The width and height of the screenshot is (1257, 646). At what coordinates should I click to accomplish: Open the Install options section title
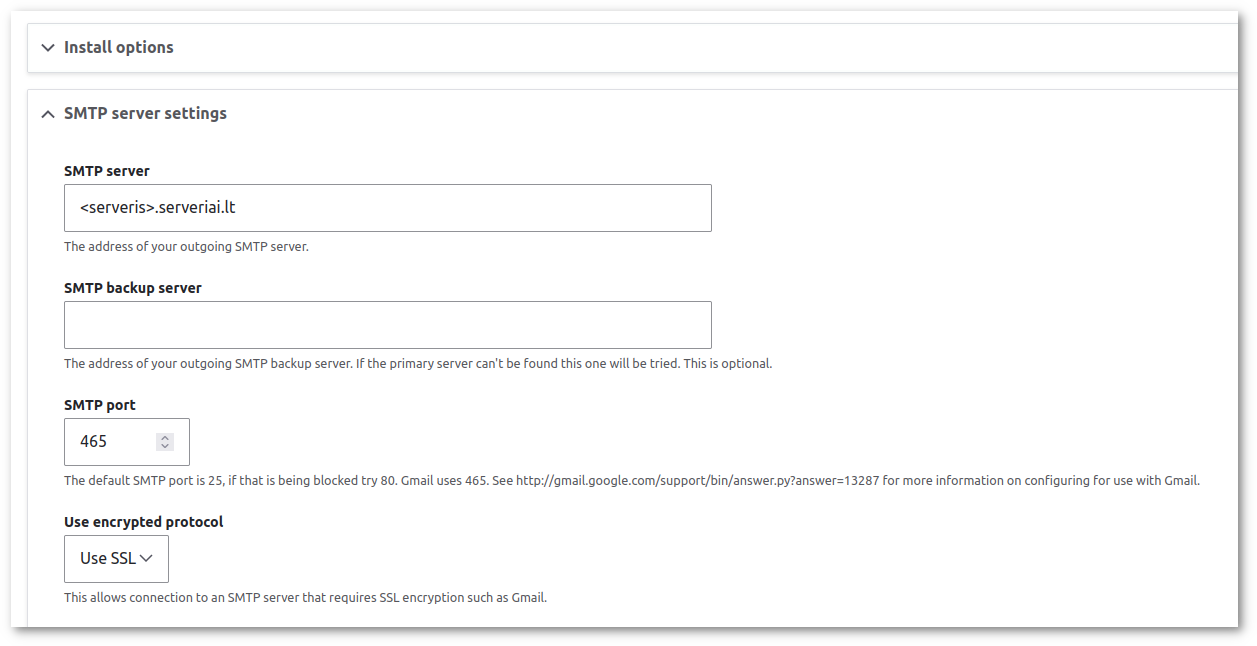[x=119, y=47]
